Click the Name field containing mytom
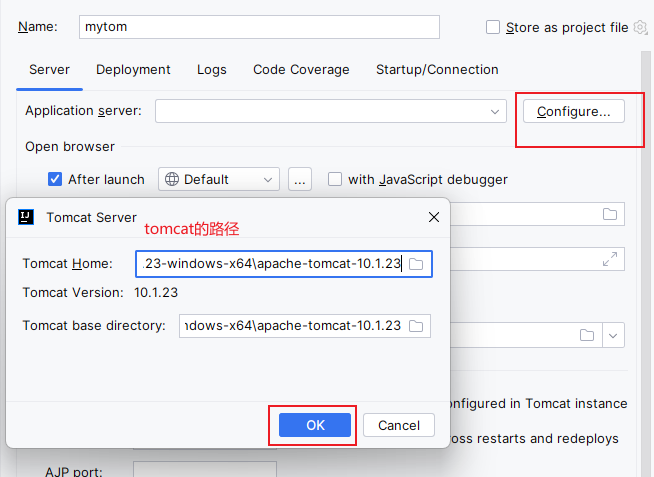 [x=259, y=27]
